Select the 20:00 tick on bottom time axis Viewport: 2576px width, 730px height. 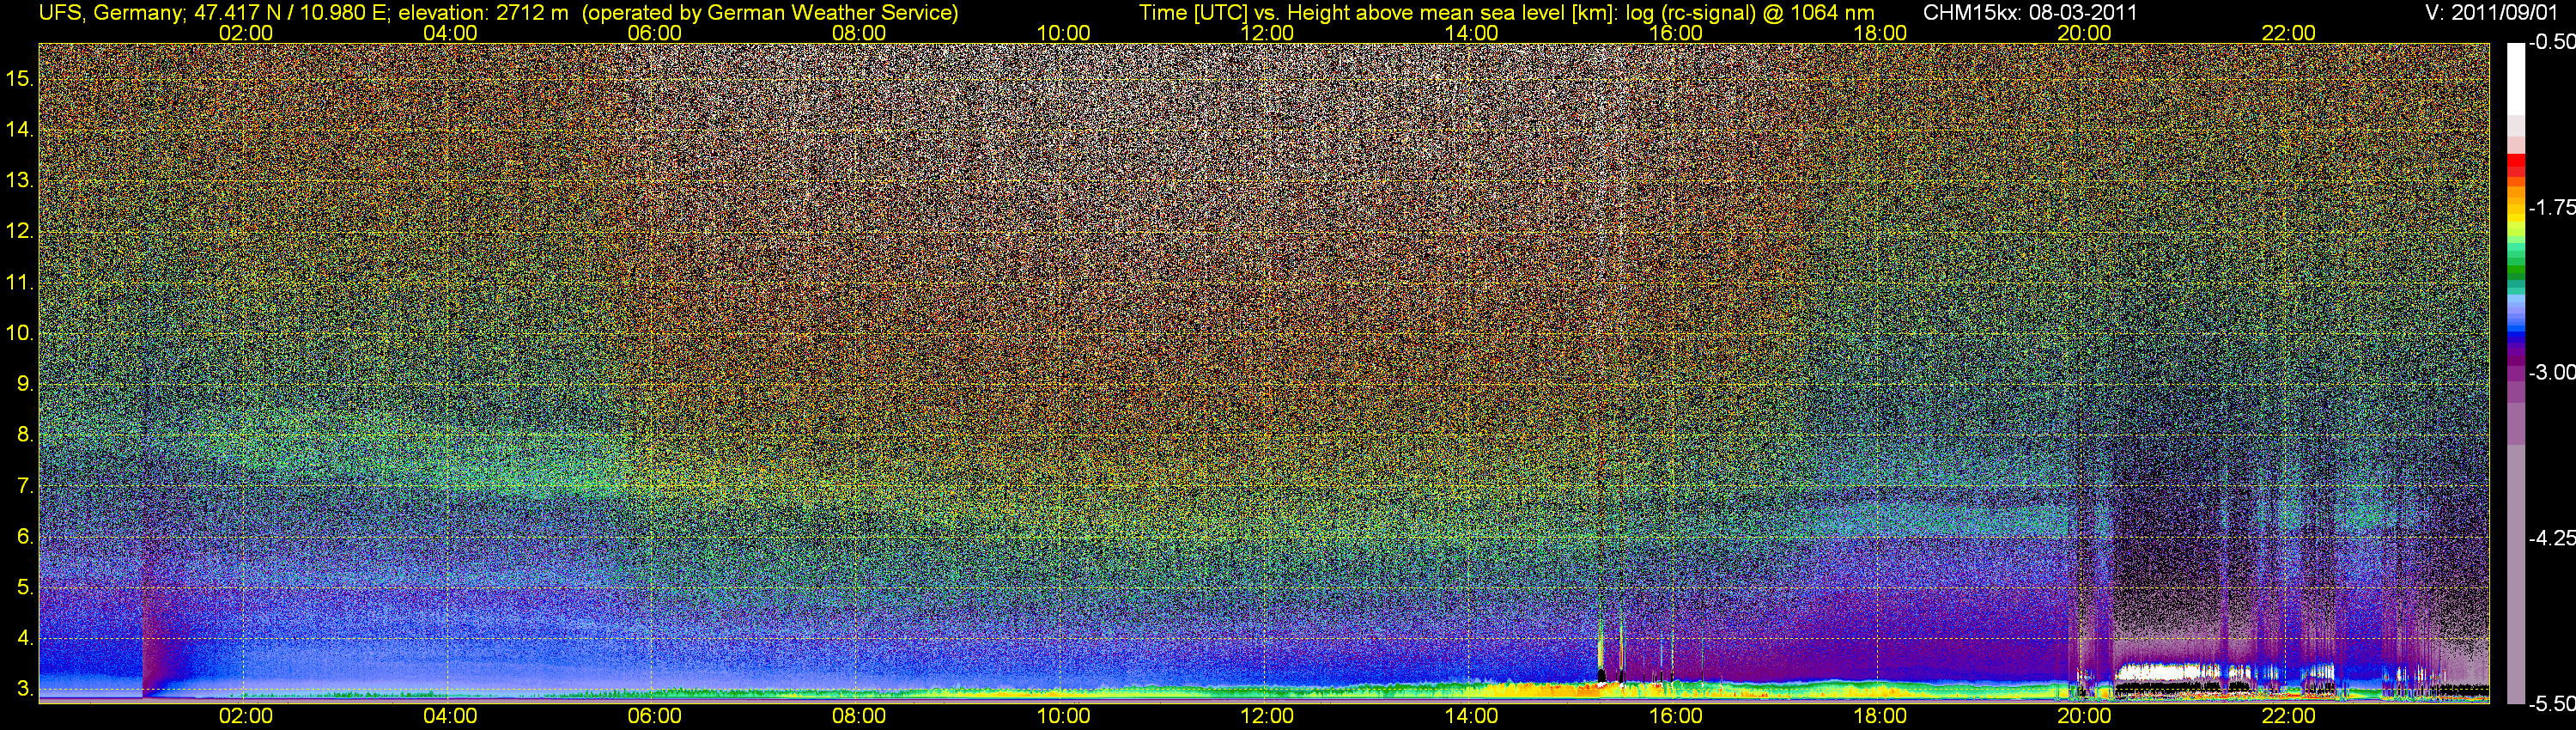pos(2084,716)
